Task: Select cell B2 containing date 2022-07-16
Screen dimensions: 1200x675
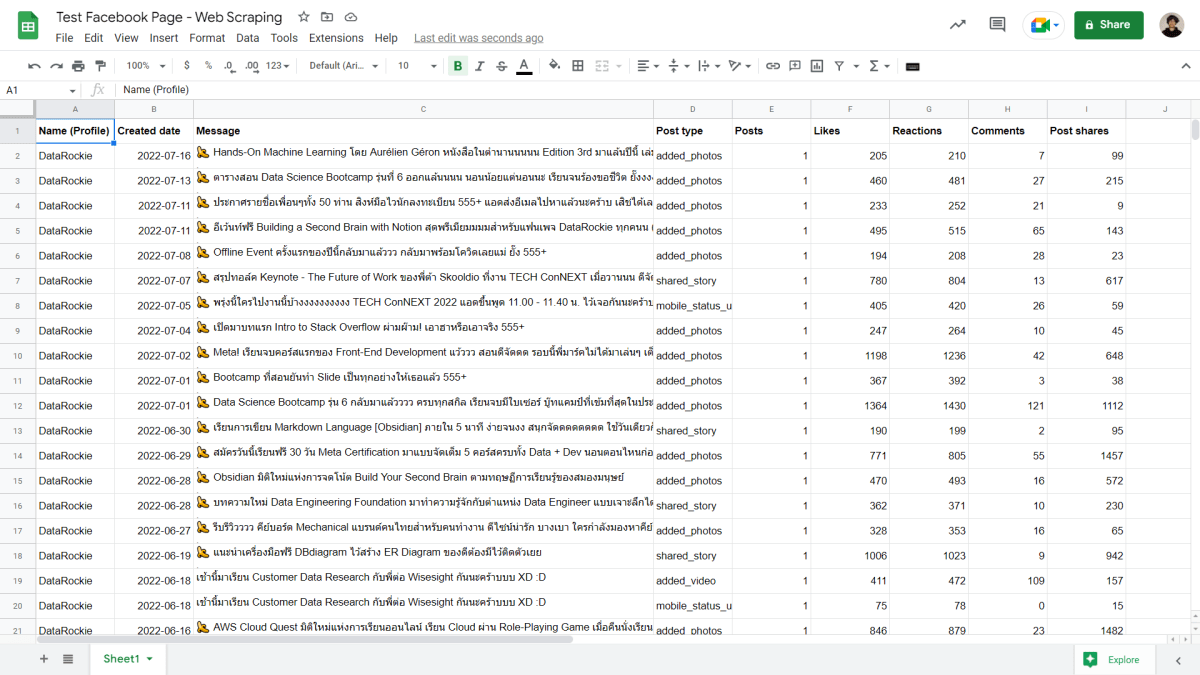Action: [x=152, y=157]
